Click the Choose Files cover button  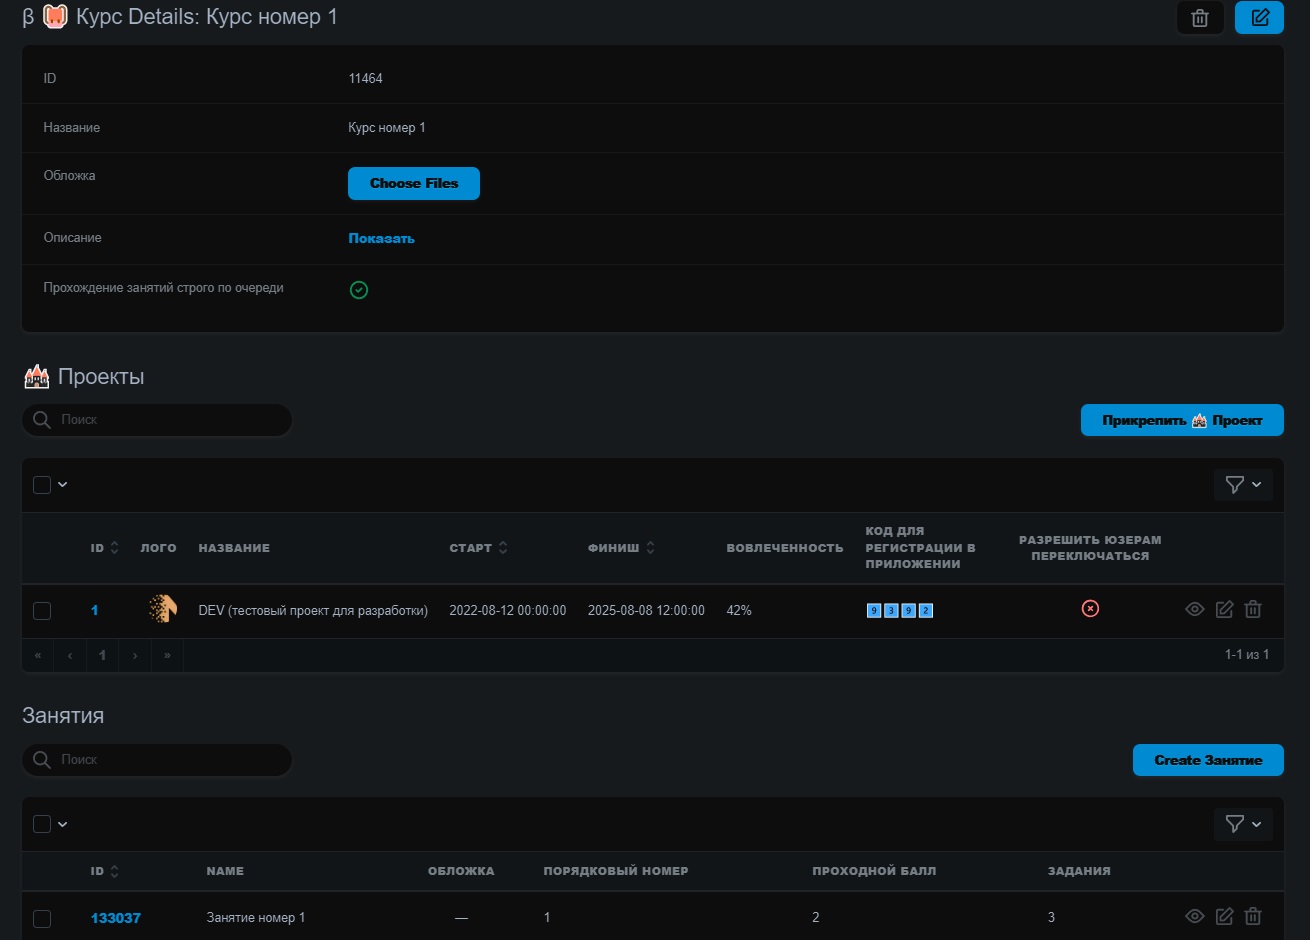[x=414, y=184]
